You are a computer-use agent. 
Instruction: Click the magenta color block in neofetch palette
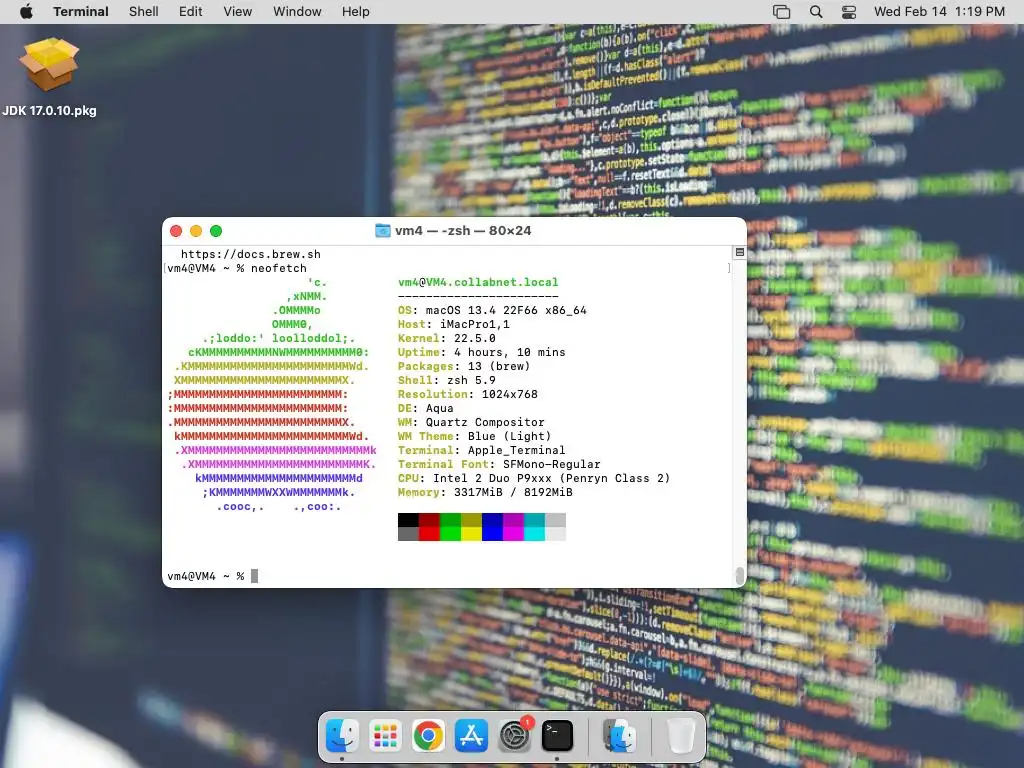[513, 527]
